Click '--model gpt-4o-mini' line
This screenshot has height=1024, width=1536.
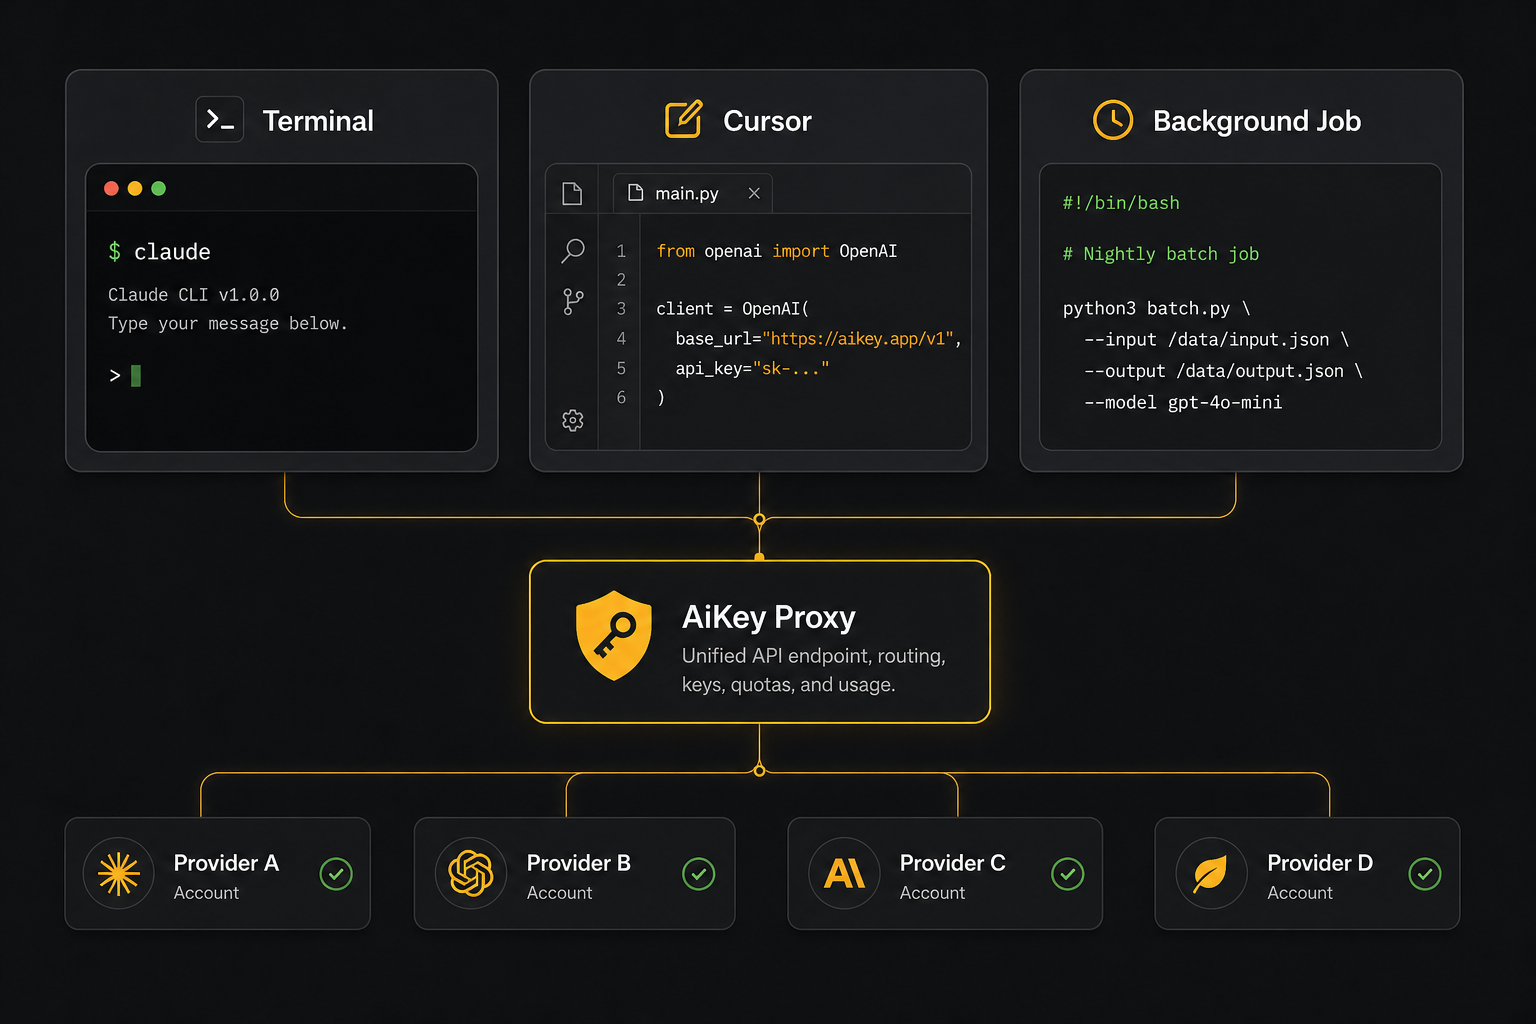pyautogui.click(x=1183, y=402)
